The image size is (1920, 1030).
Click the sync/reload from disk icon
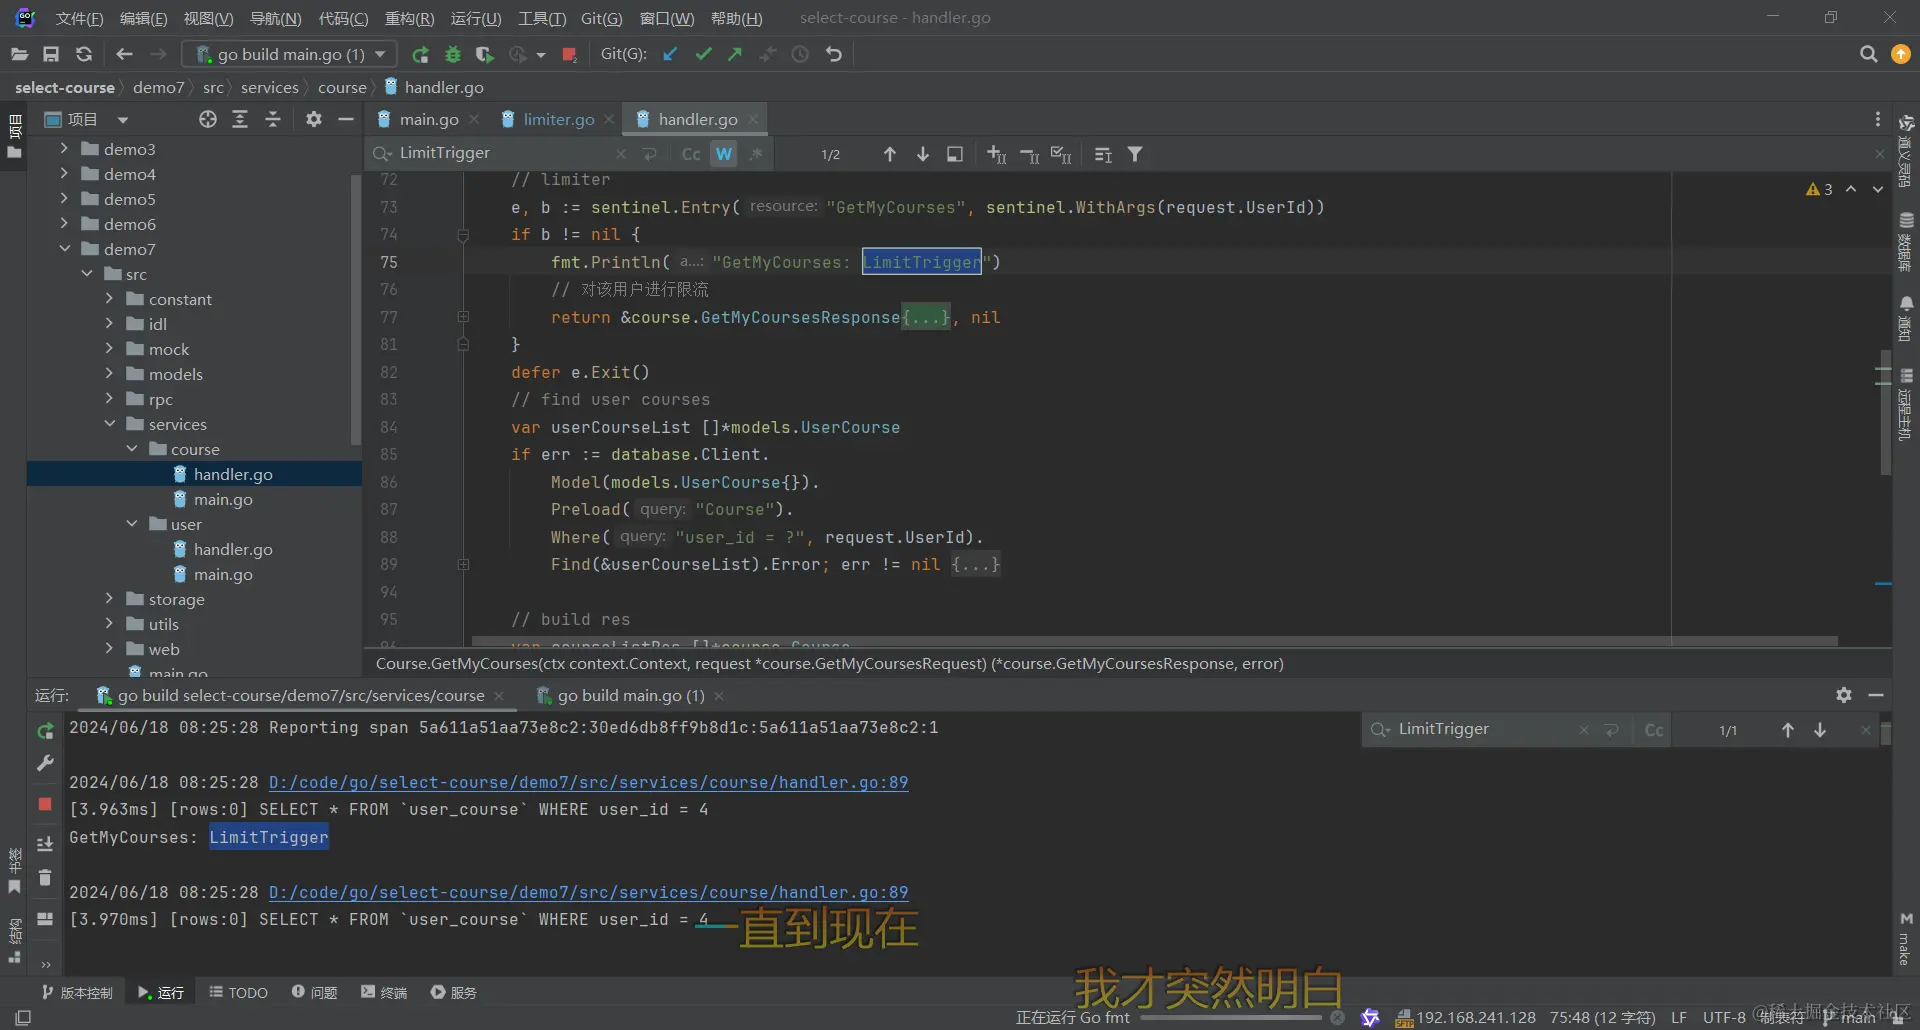point(84,55)
